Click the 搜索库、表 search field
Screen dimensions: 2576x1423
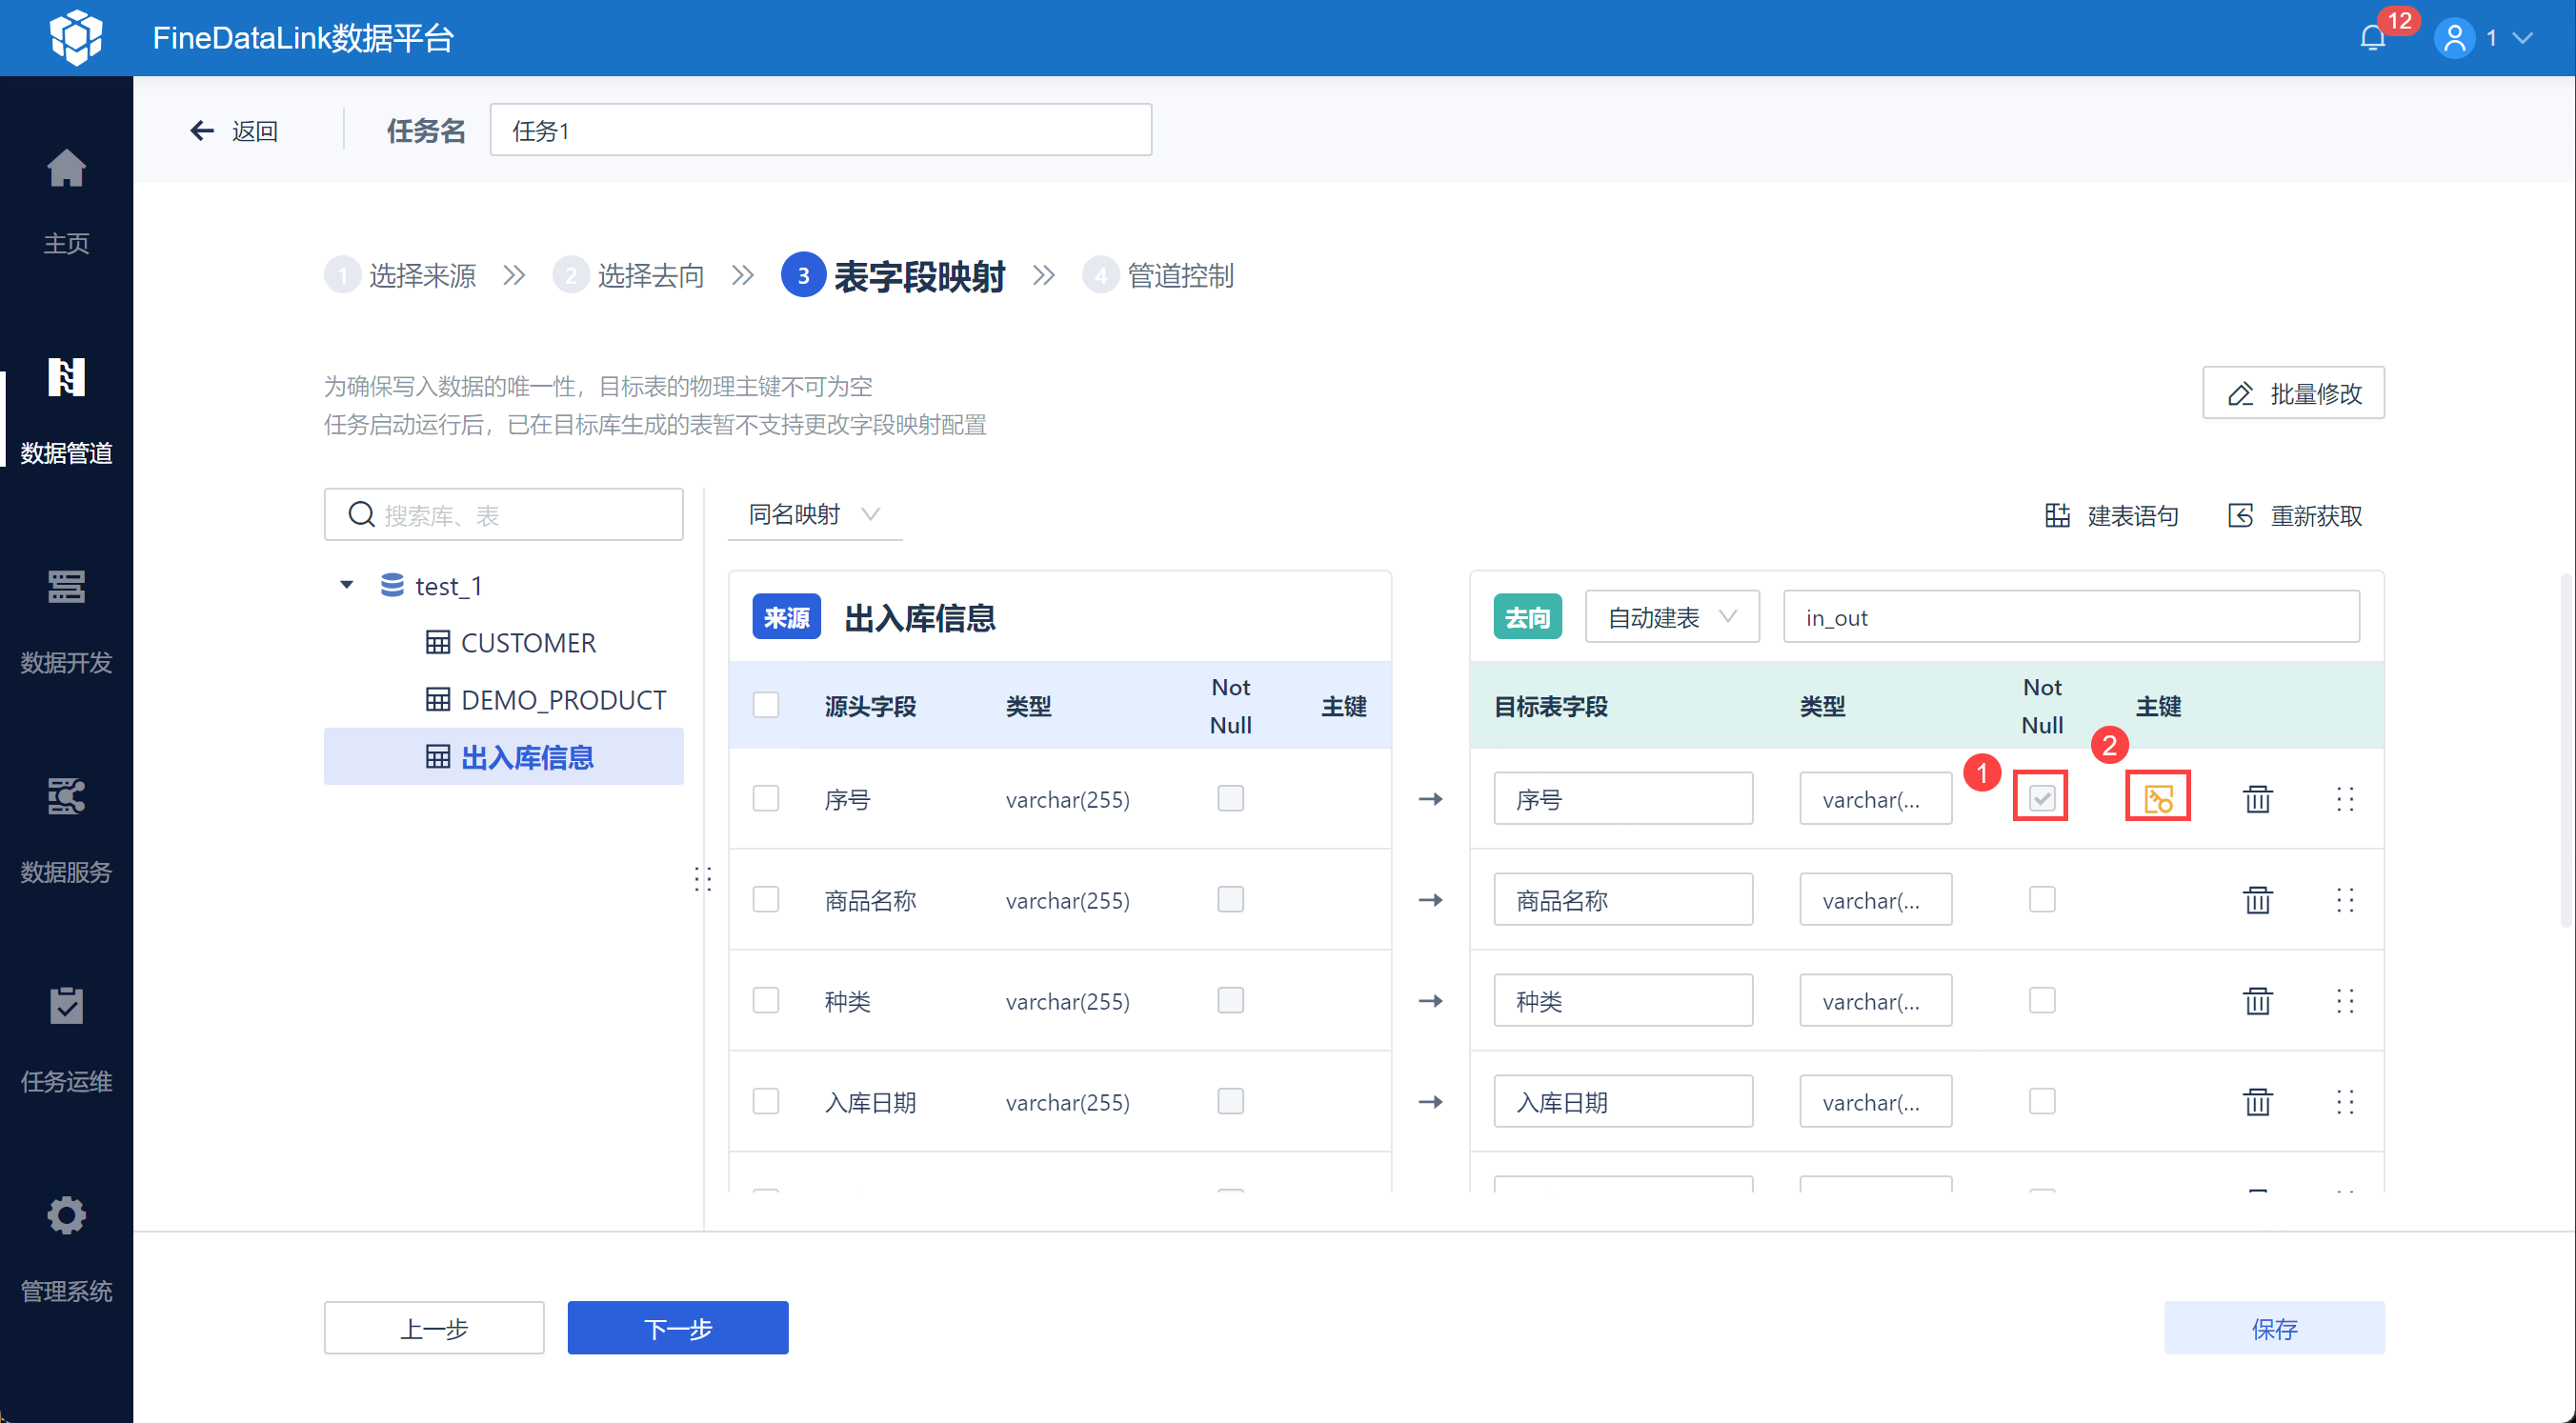[503, 515]
